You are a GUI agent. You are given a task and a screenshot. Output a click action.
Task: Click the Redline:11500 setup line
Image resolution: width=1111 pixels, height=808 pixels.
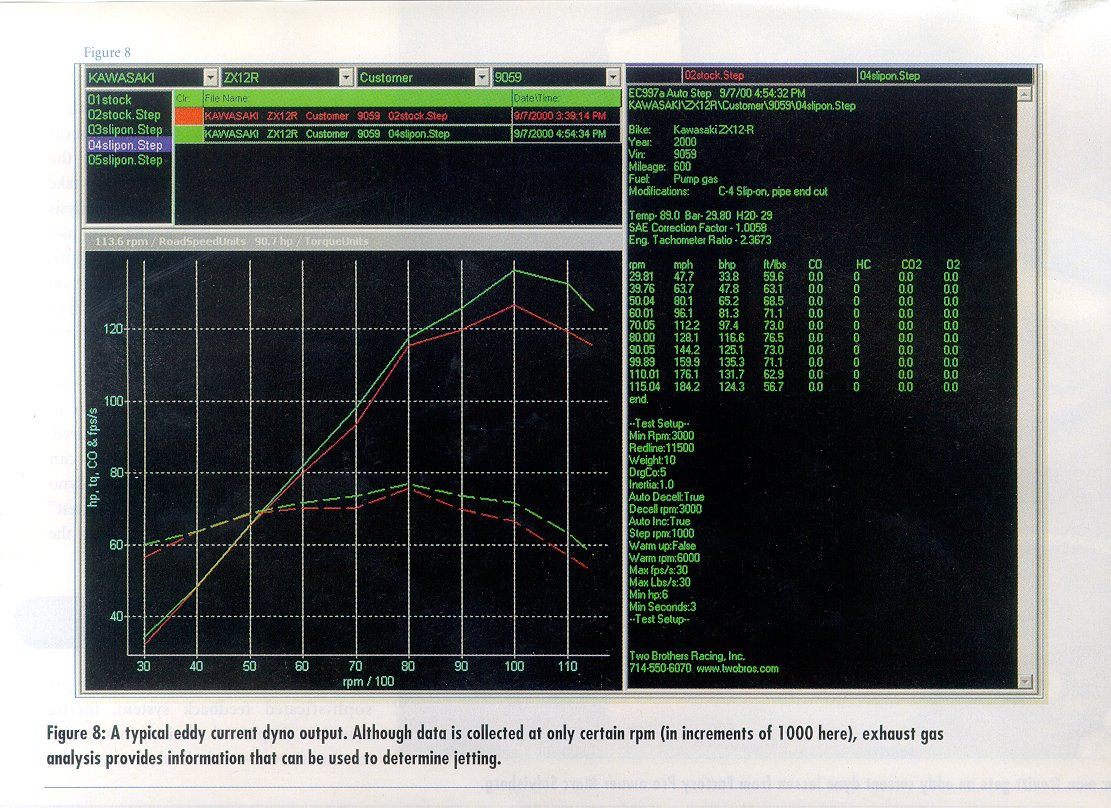pos(661,448)
